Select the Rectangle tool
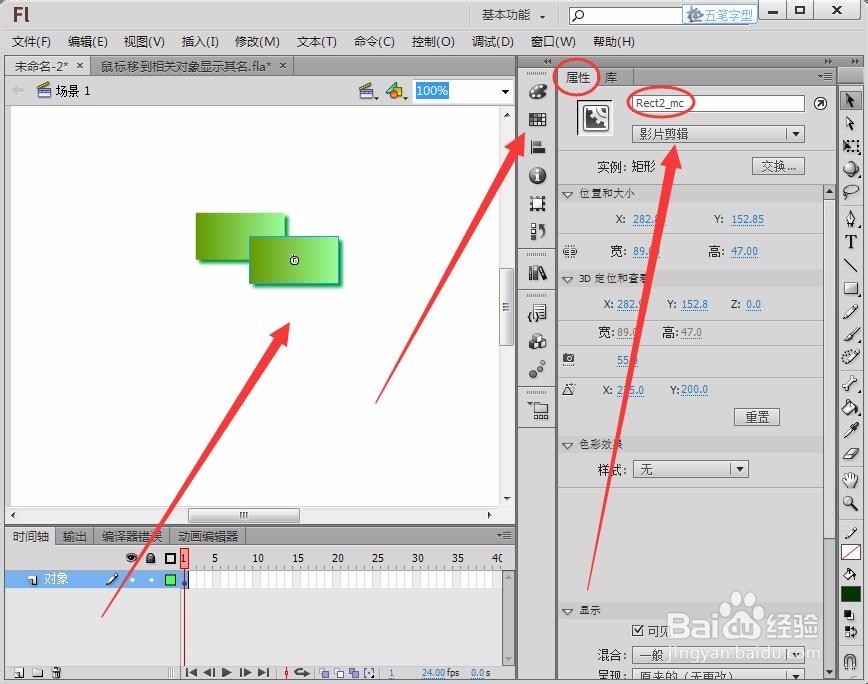868x684 pixels. point(851,288)
